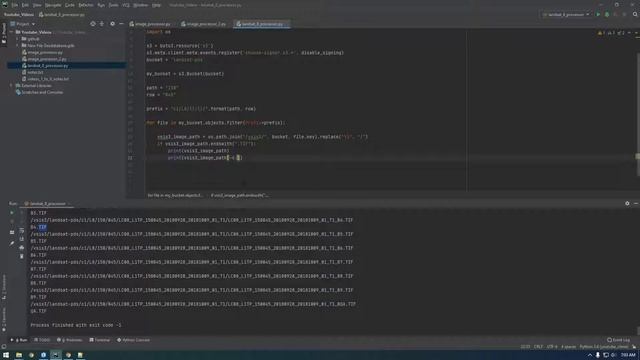Open the run configuration dropdown
The height and width of the screenshot is (360, 640).
coord(566,15)
